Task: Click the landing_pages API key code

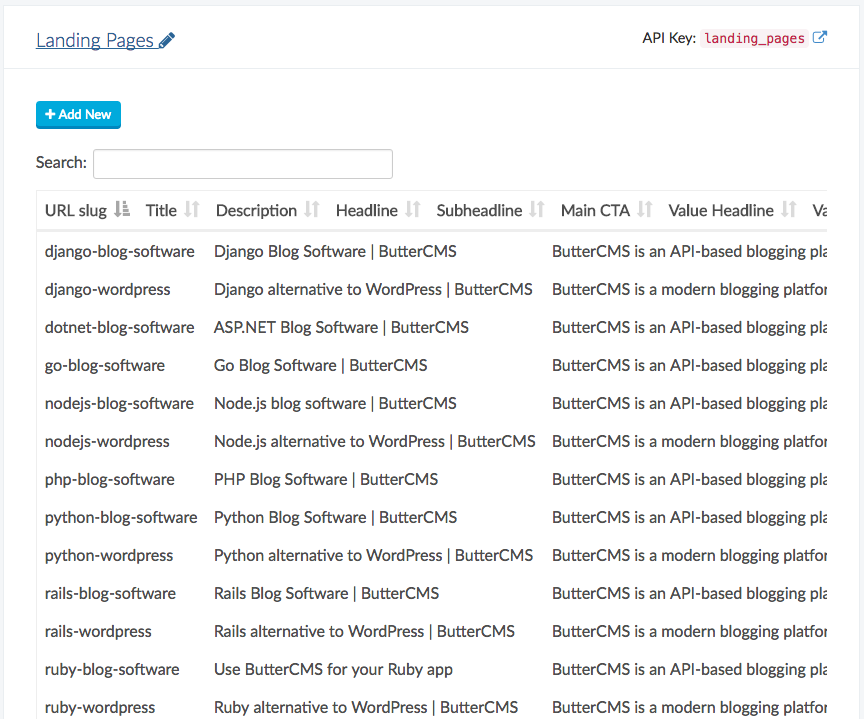Action: pyautogui.click(x=754, y=38)
